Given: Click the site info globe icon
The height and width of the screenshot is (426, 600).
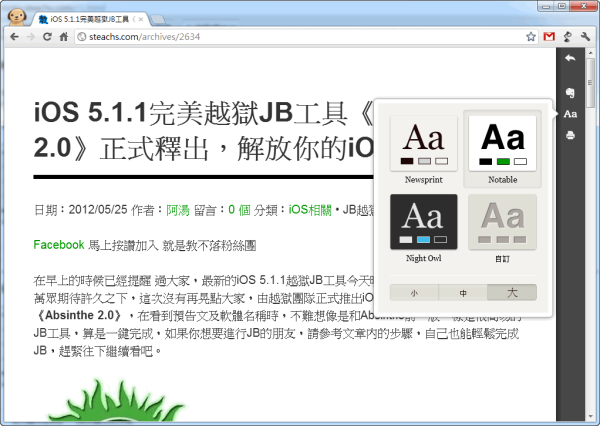Looking at the screenshot, I should [x=82, y=37].
